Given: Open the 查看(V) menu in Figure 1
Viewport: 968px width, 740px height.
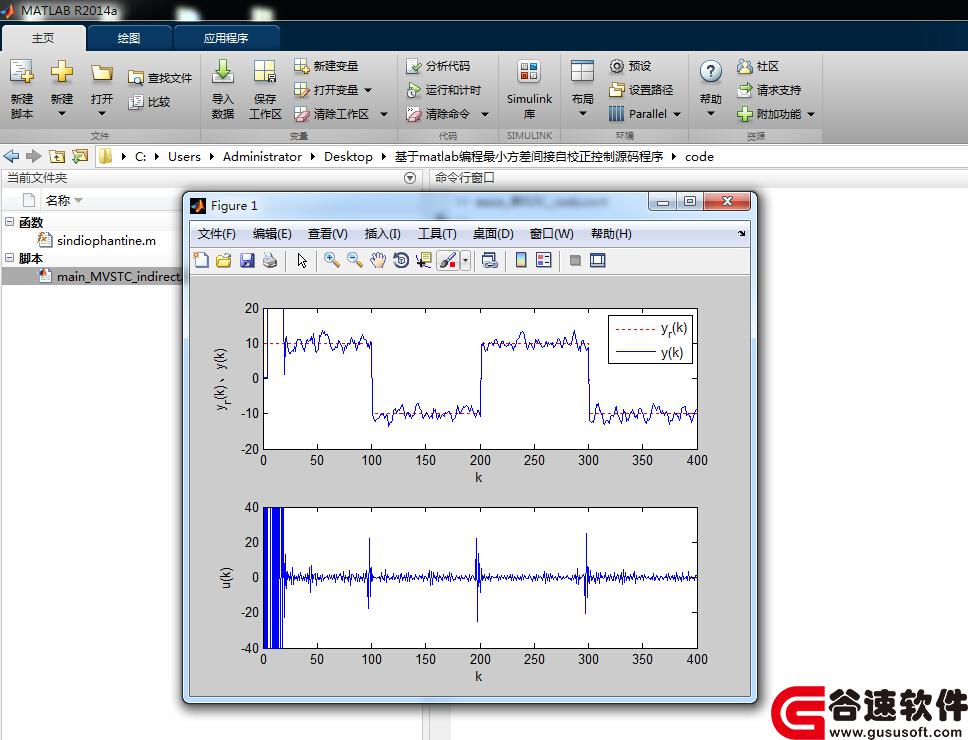Looking at the screenshot, I should click(x=328, y=234).
